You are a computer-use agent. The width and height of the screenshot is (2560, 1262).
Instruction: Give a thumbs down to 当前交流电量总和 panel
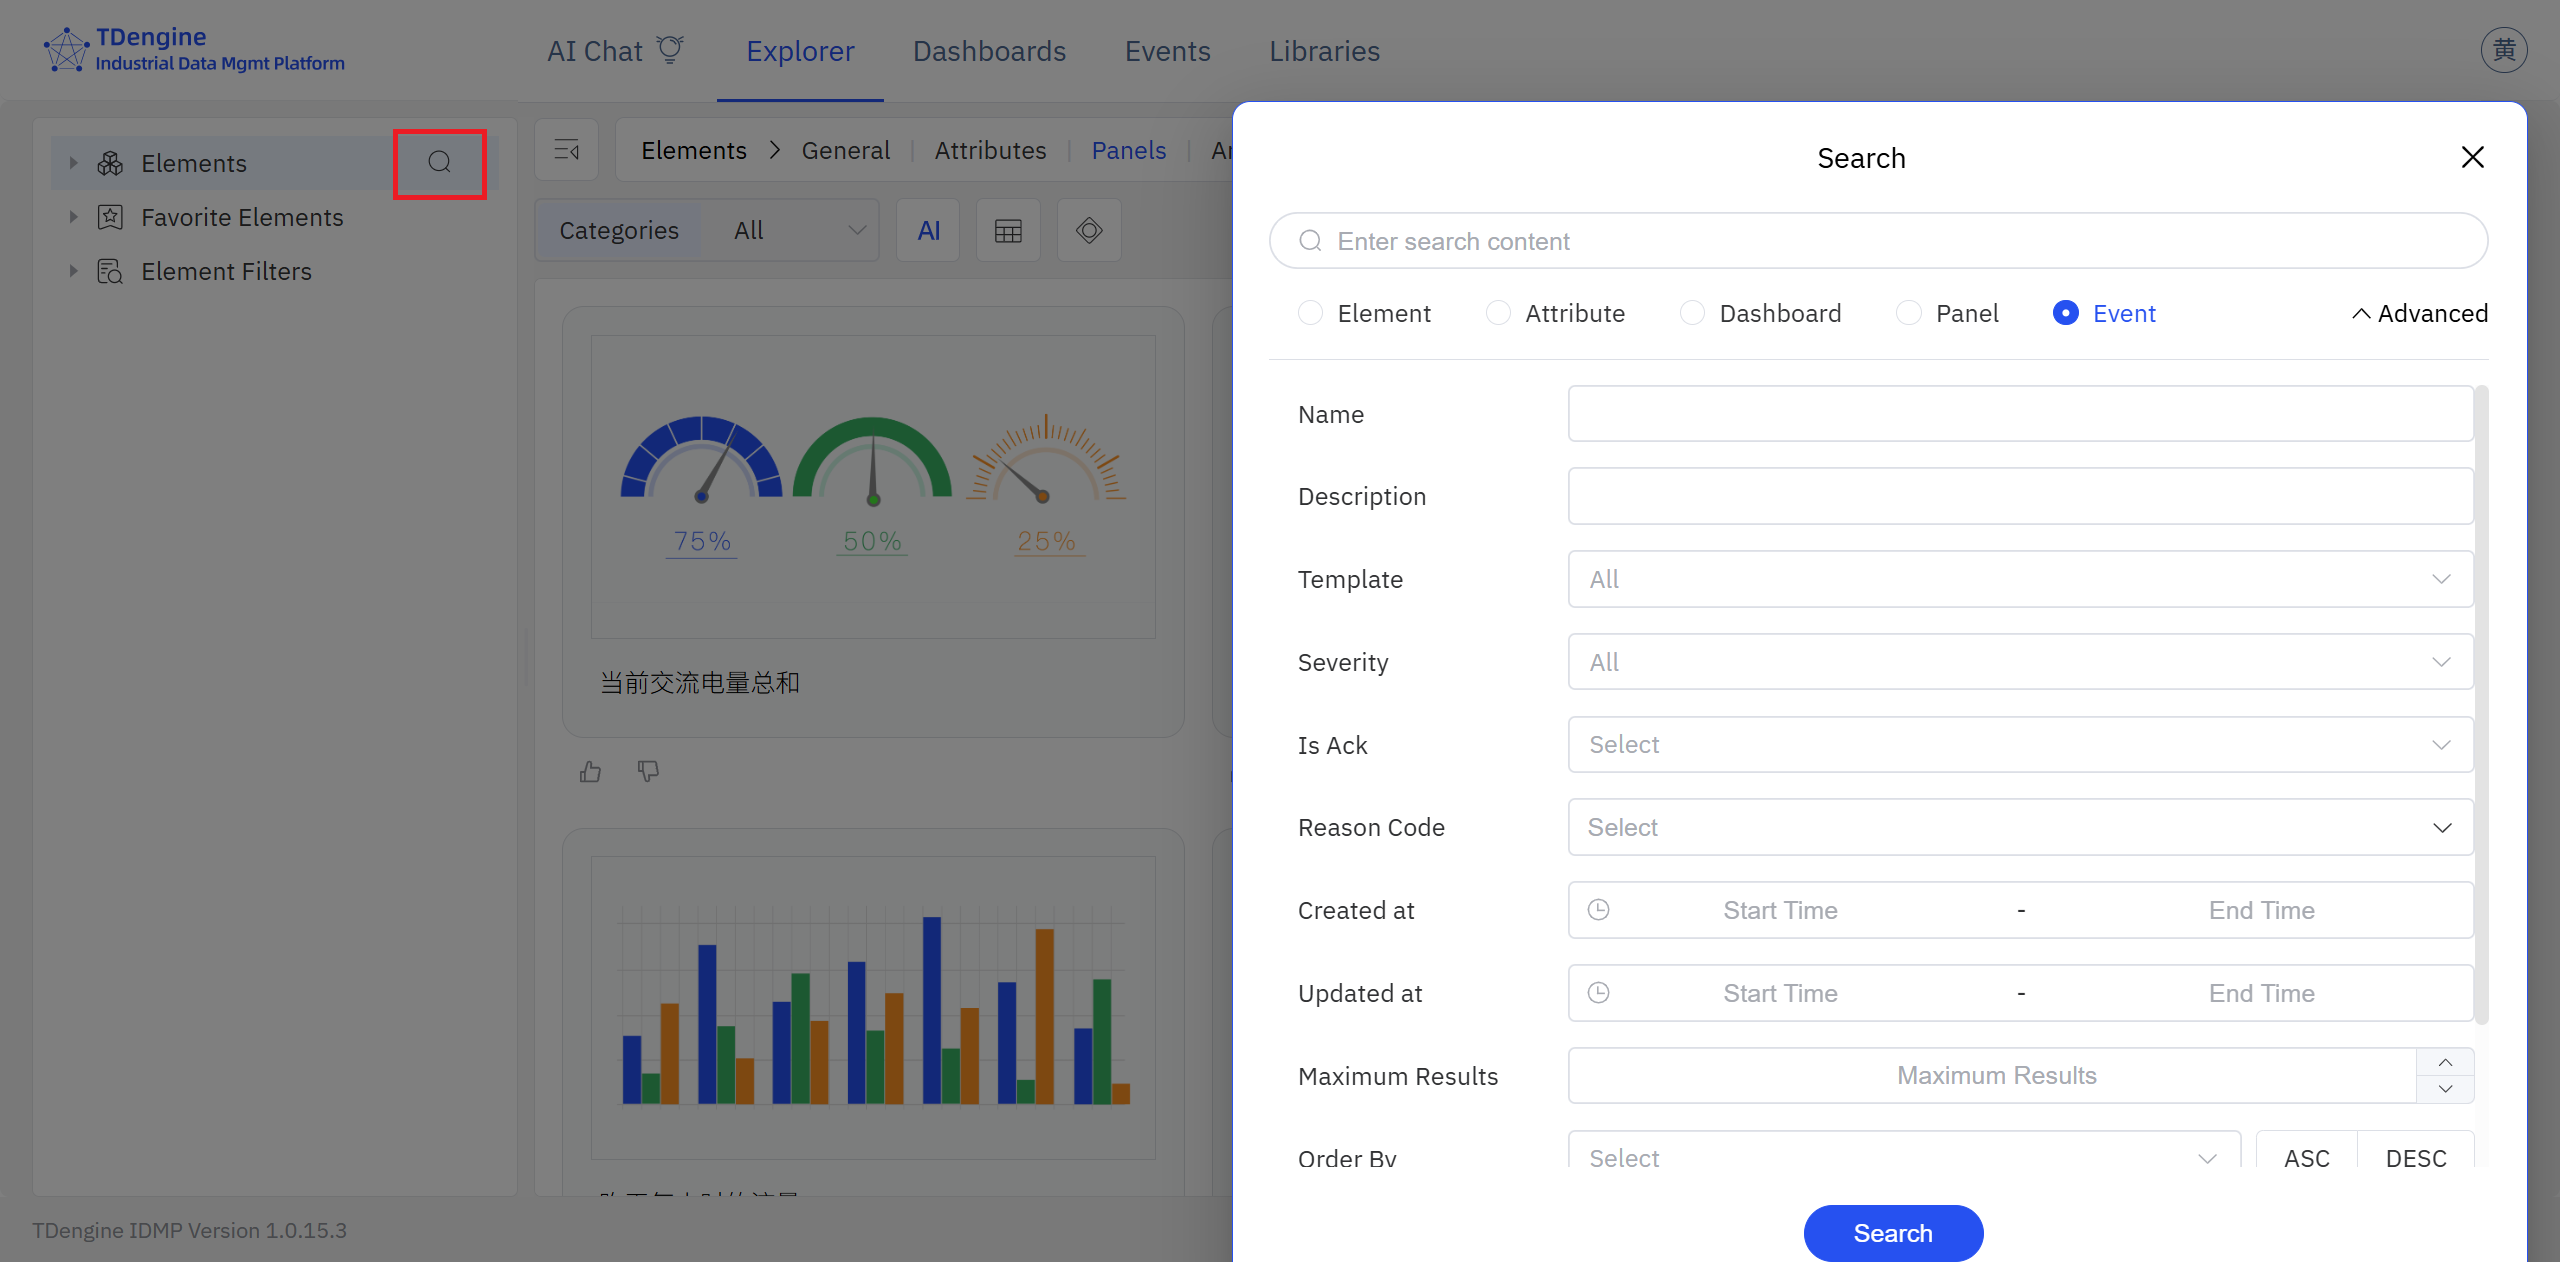647,771
